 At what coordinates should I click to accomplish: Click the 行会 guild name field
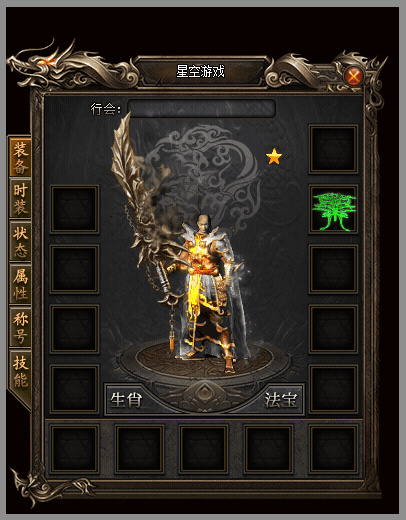(202, 108)
